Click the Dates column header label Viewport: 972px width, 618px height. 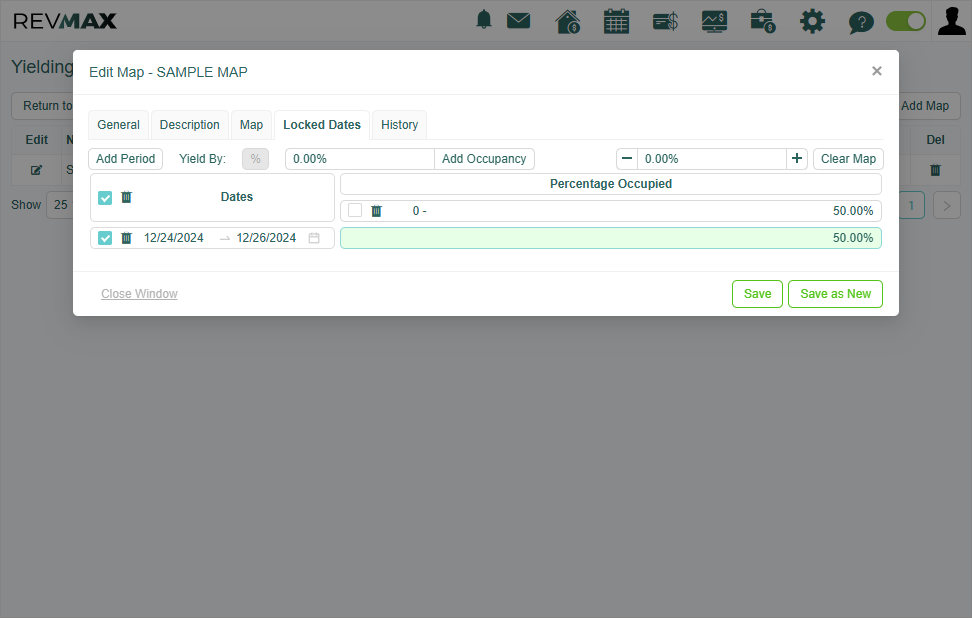click(237, 197)
